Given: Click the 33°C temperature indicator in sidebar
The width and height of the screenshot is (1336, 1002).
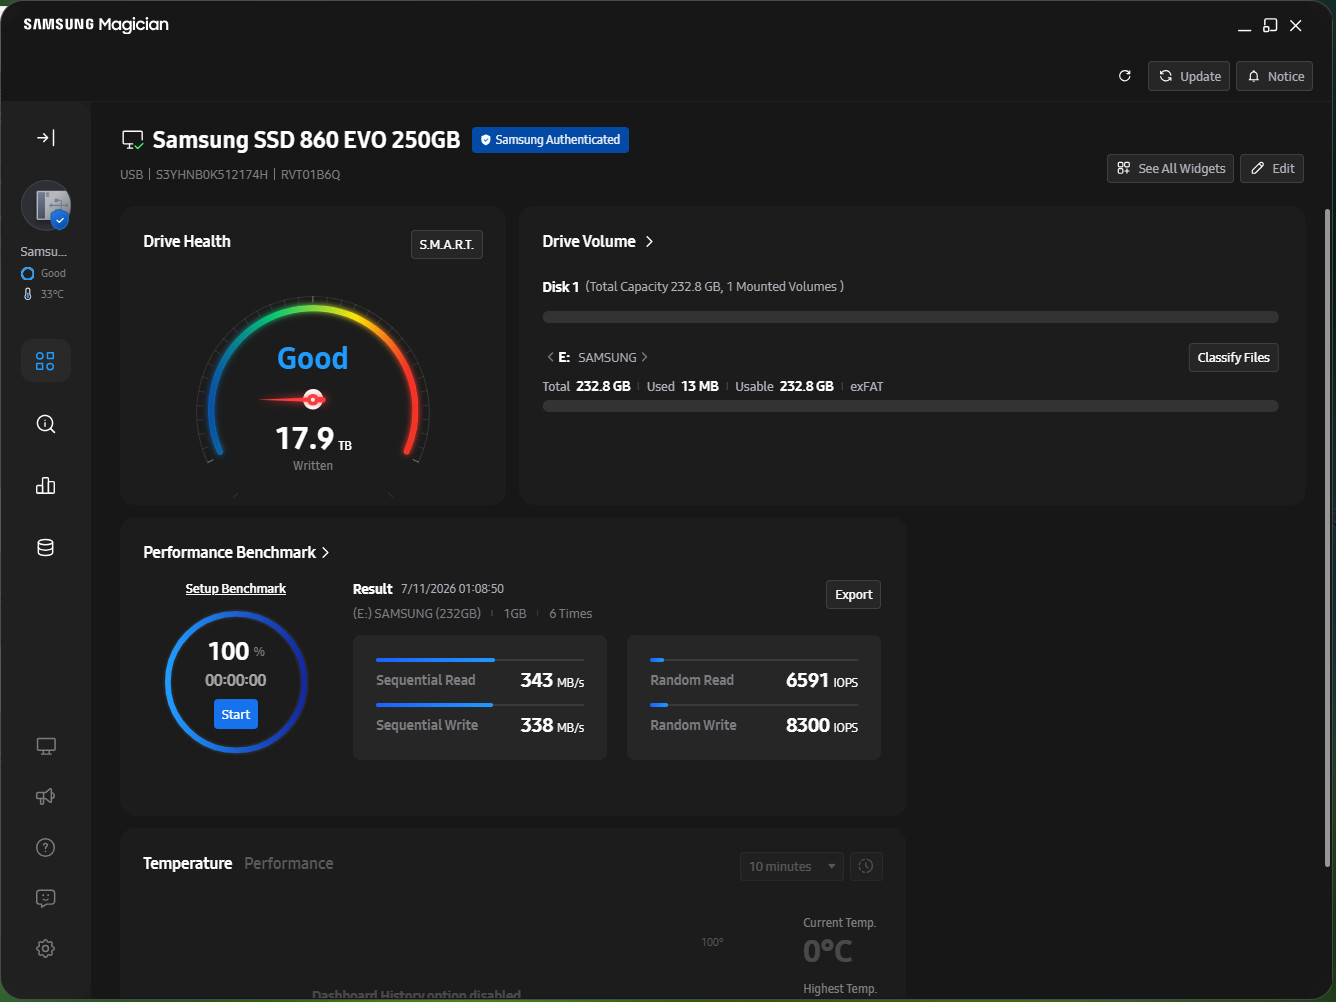Looking at the screenshot, I should pos(44,294).
